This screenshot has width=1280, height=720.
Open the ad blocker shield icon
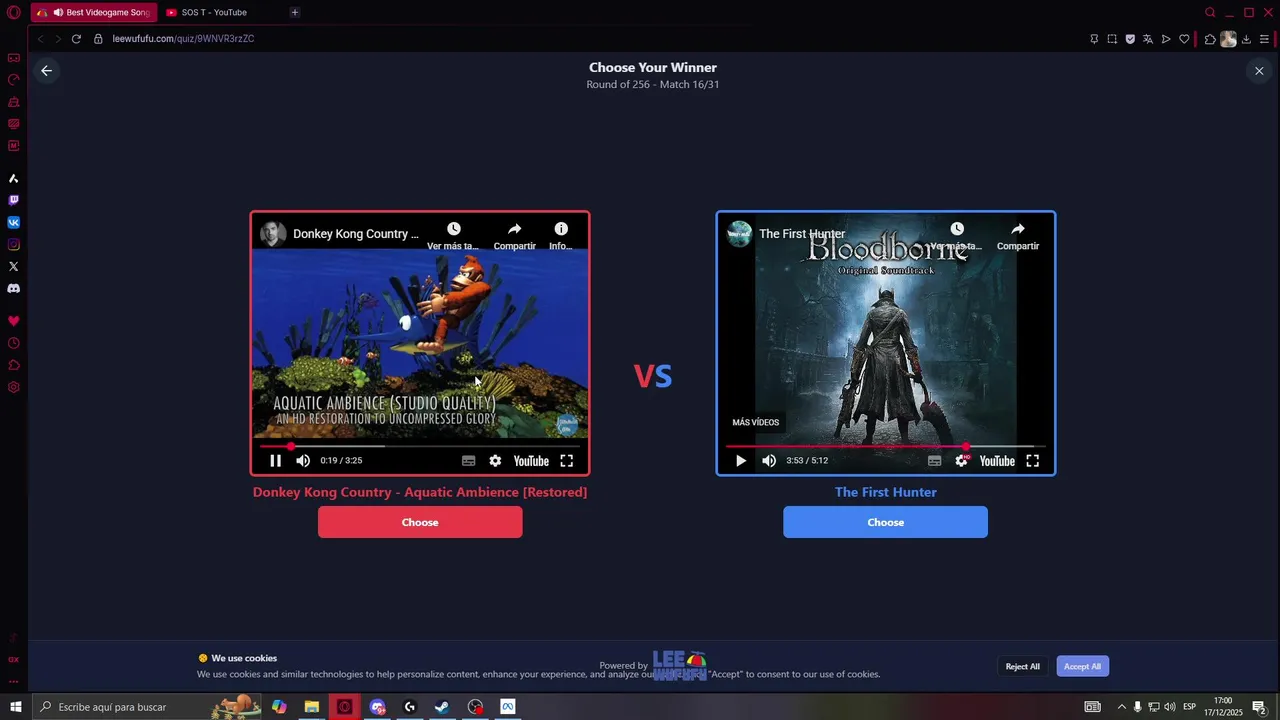1130,39
